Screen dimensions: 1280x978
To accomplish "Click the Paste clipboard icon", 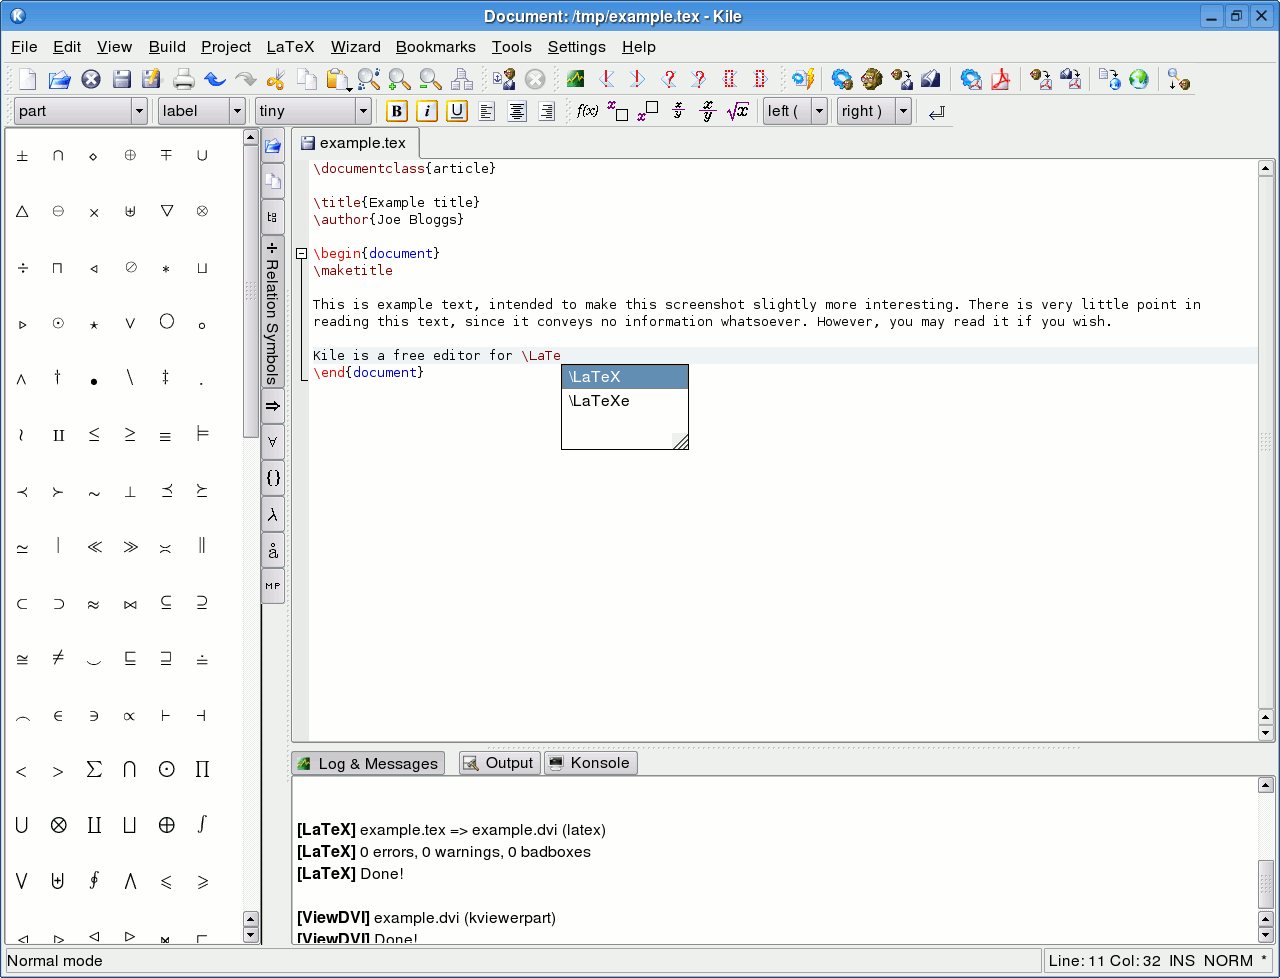I will point(338,79).
